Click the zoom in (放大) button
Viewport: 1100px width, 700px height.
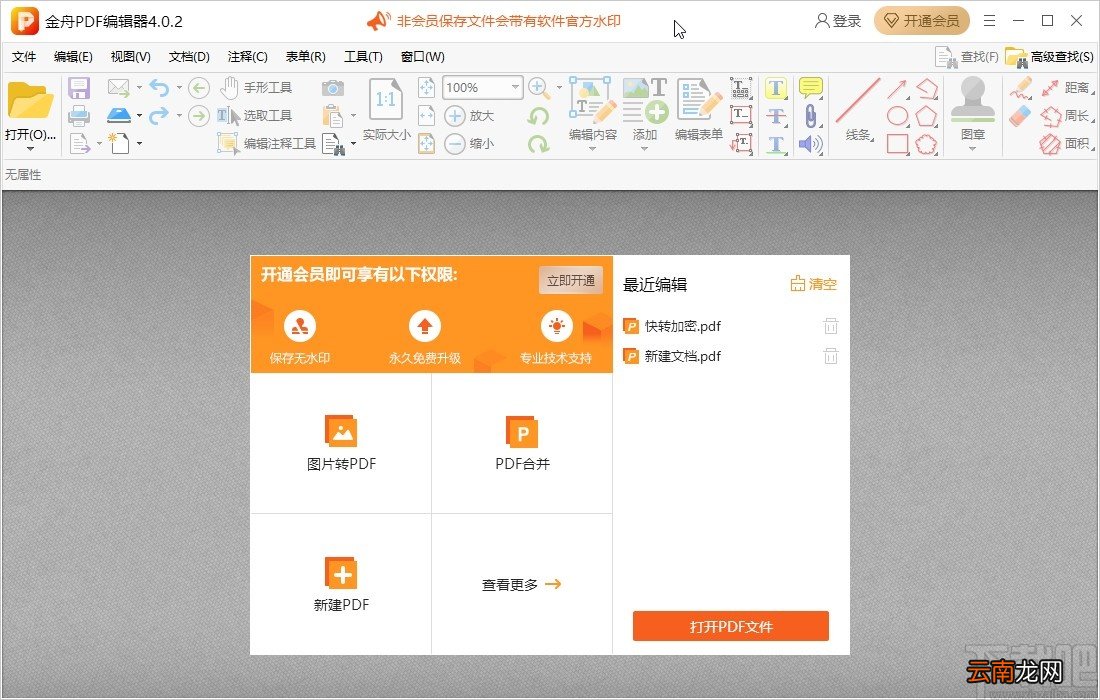tap(469, 116)
